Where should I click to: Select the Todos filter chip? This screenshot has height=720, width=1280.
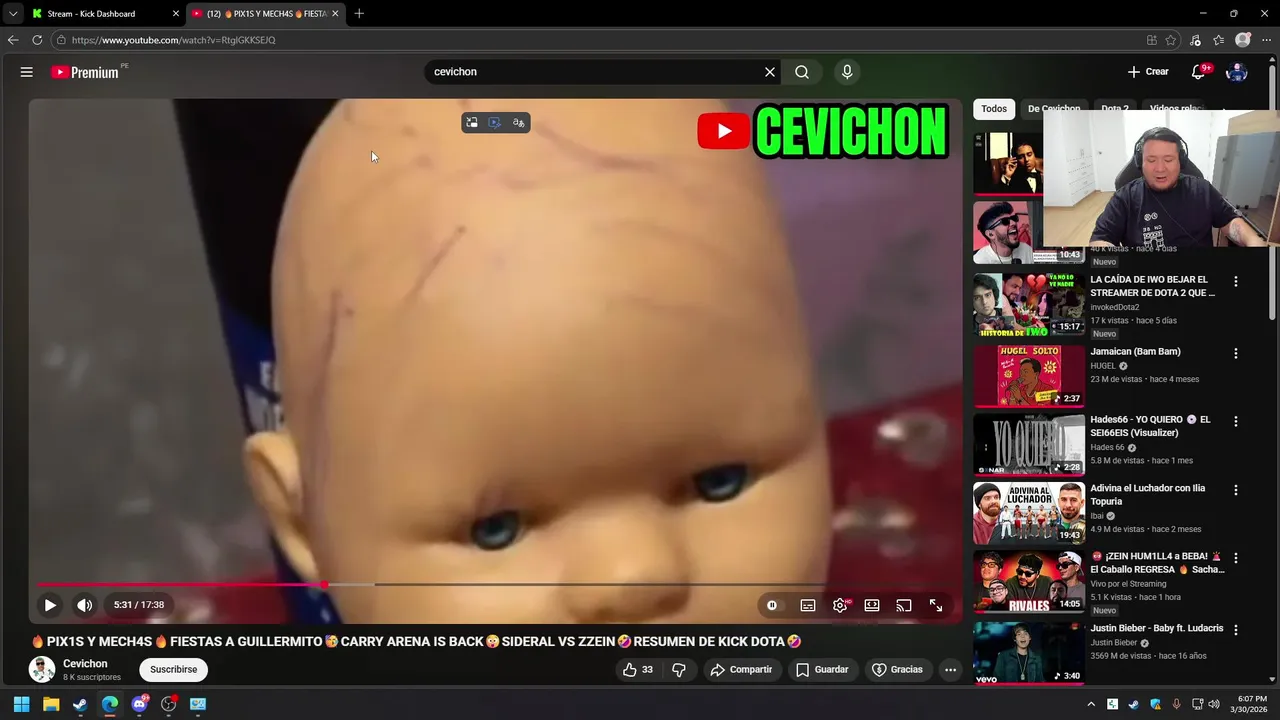(x=994, y=109)
